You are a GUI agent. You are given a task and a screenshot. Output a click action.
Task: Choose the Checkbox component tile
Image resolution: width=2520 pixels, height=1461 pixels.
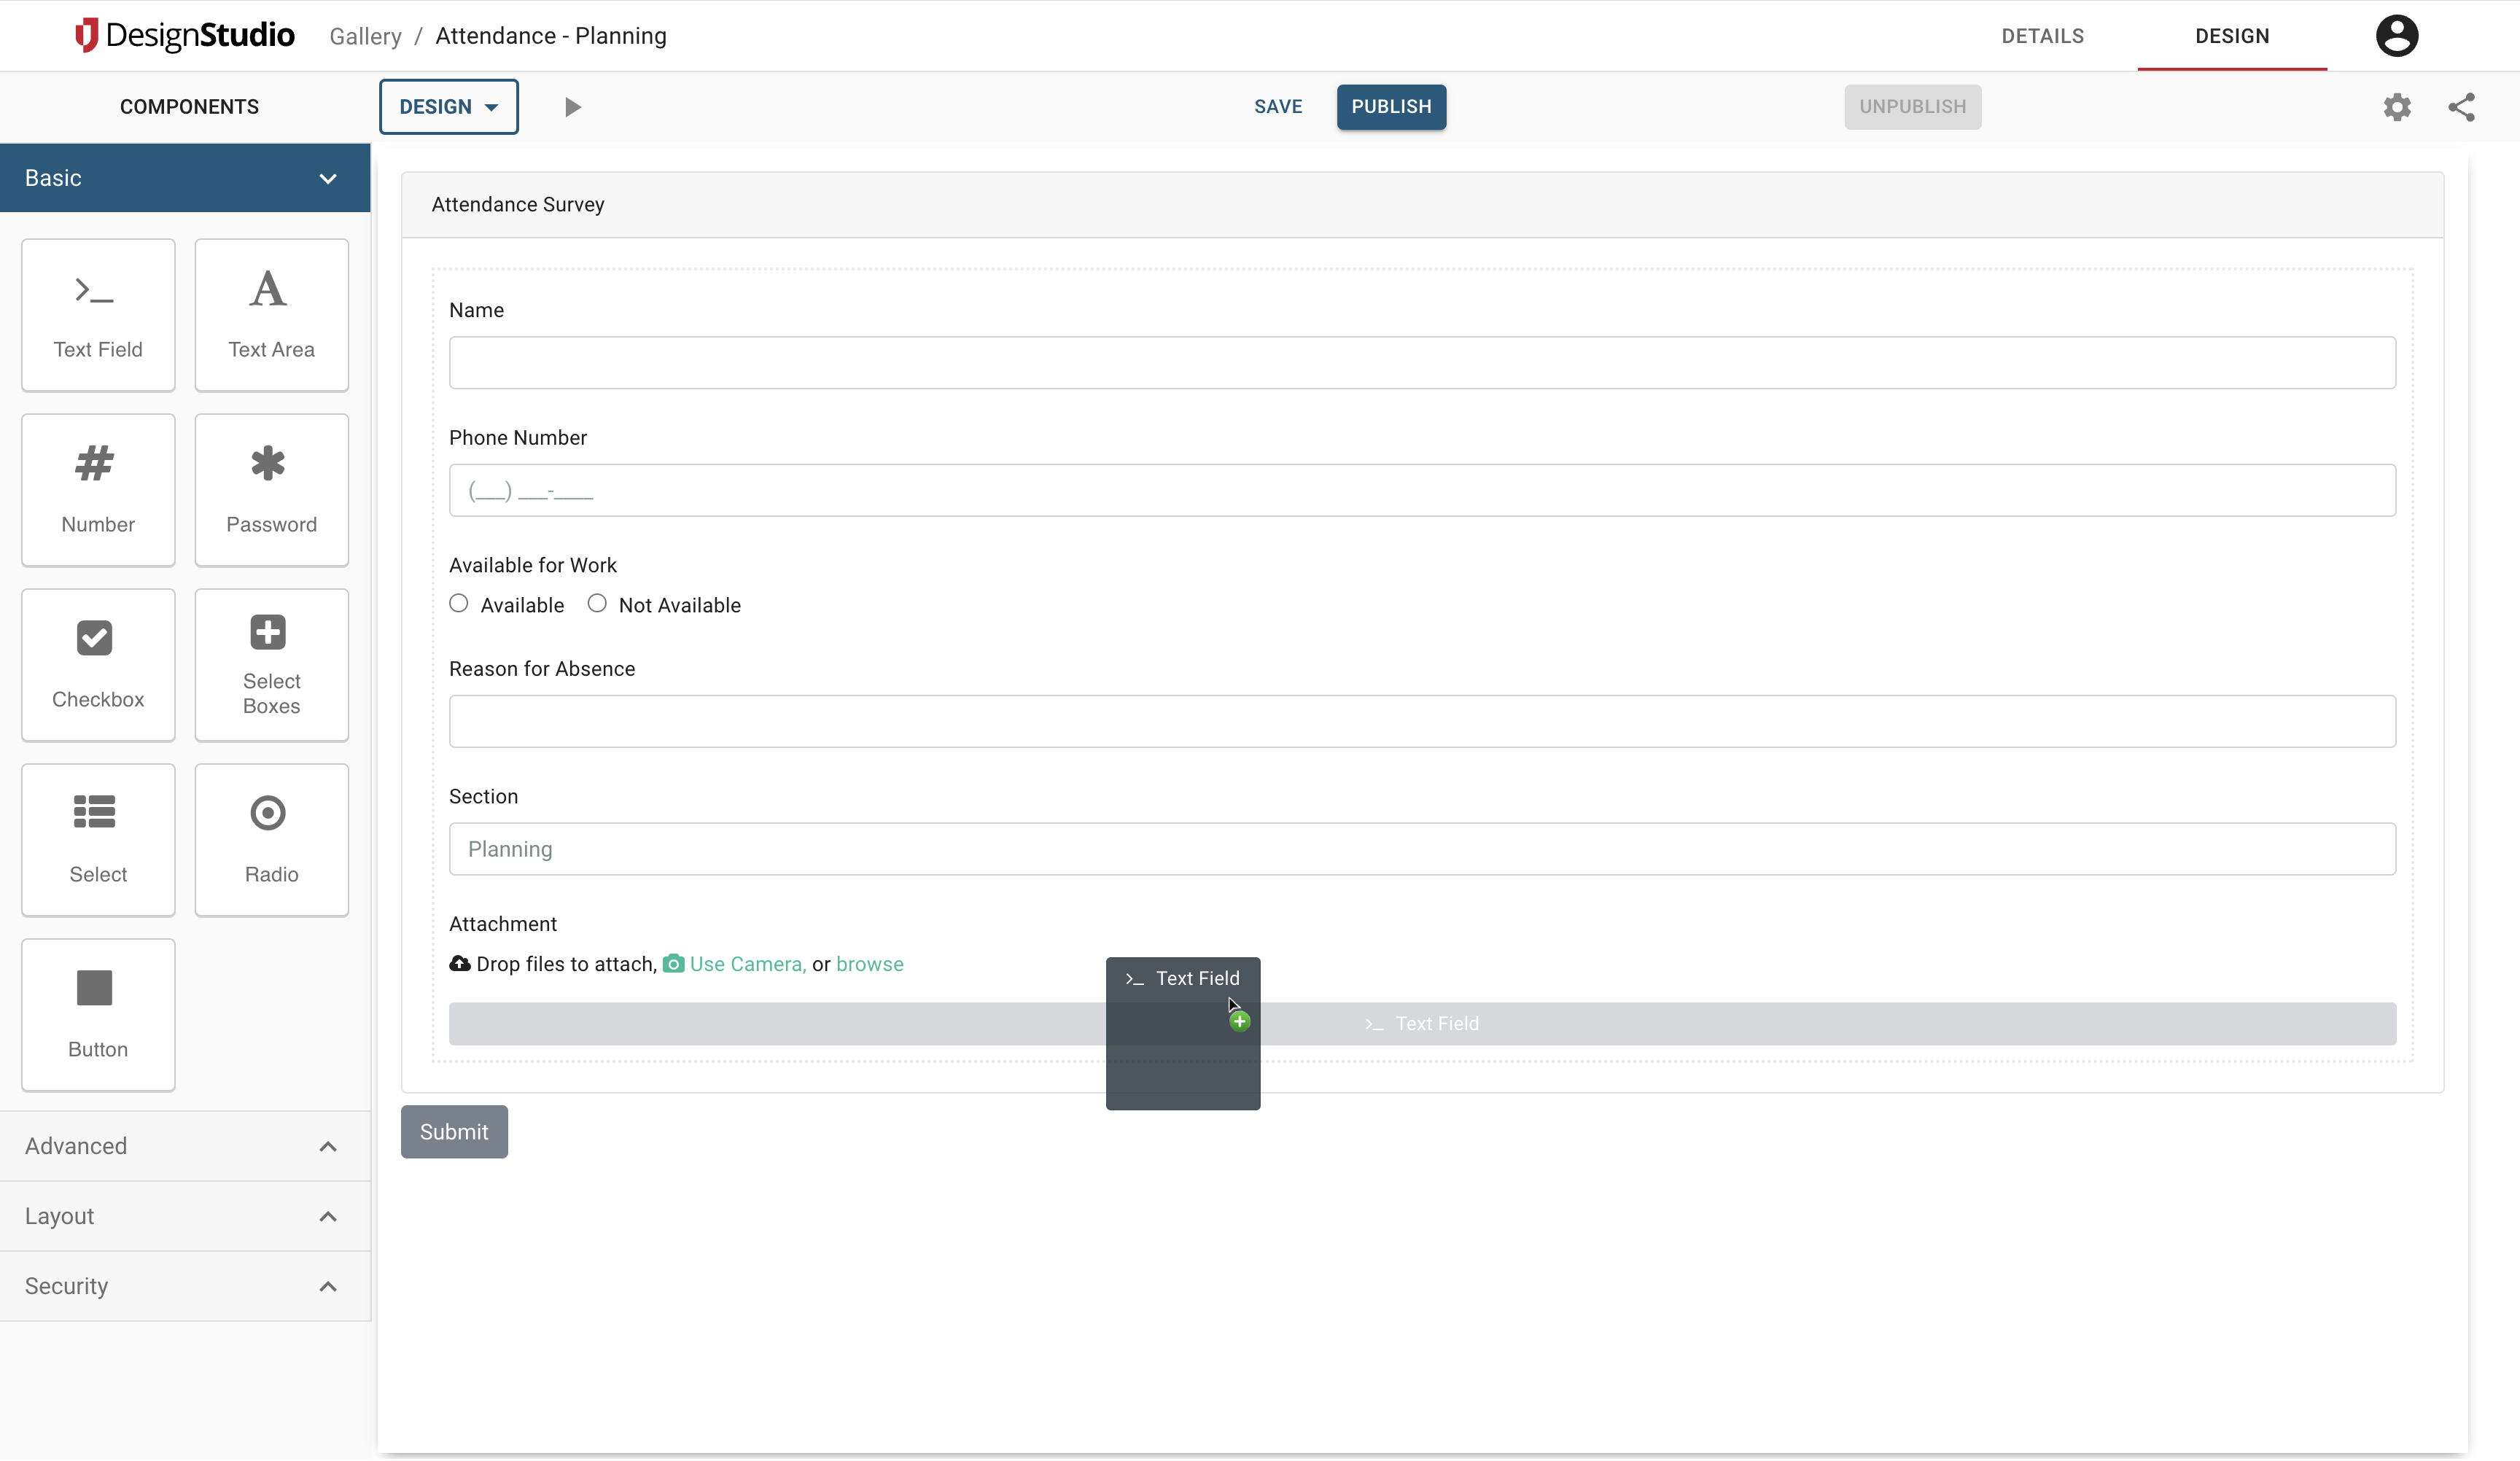98,665
